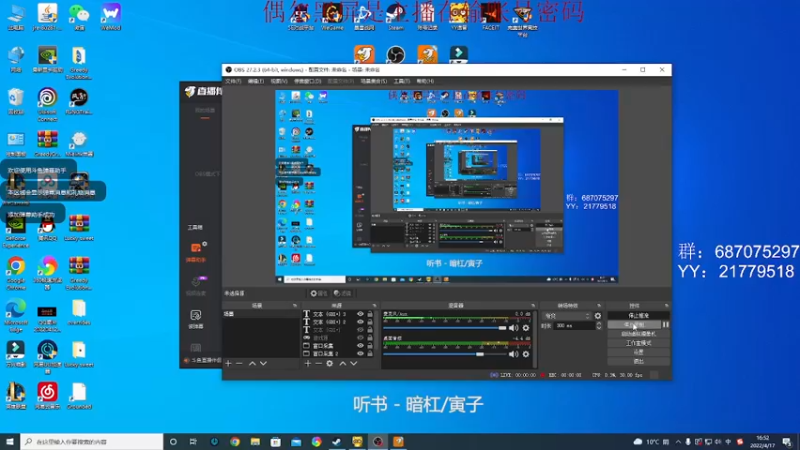Viewport: 800px width, 450px height.
Task: Click OBS Studio icon in taskbar
Action: tap(378, 441)
